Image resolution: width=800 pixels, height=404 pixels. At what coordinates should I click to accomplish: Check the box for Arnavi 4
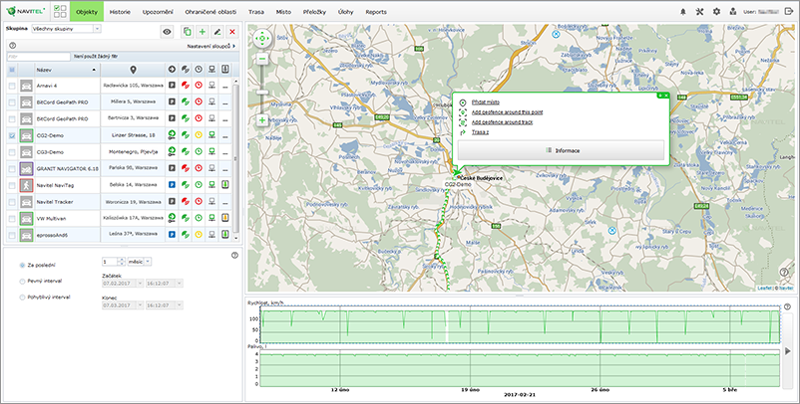[x=12, y=87]
